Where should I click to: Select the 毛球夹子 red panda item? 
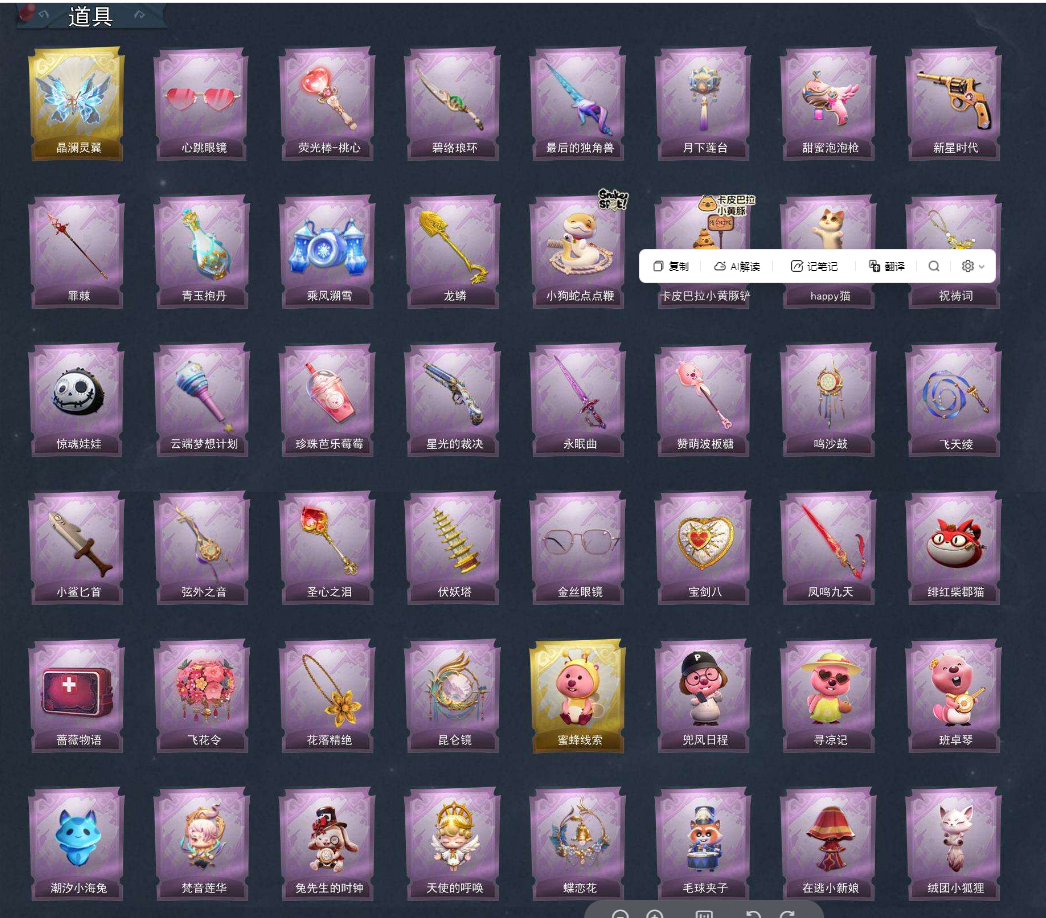tap(703, 844)
